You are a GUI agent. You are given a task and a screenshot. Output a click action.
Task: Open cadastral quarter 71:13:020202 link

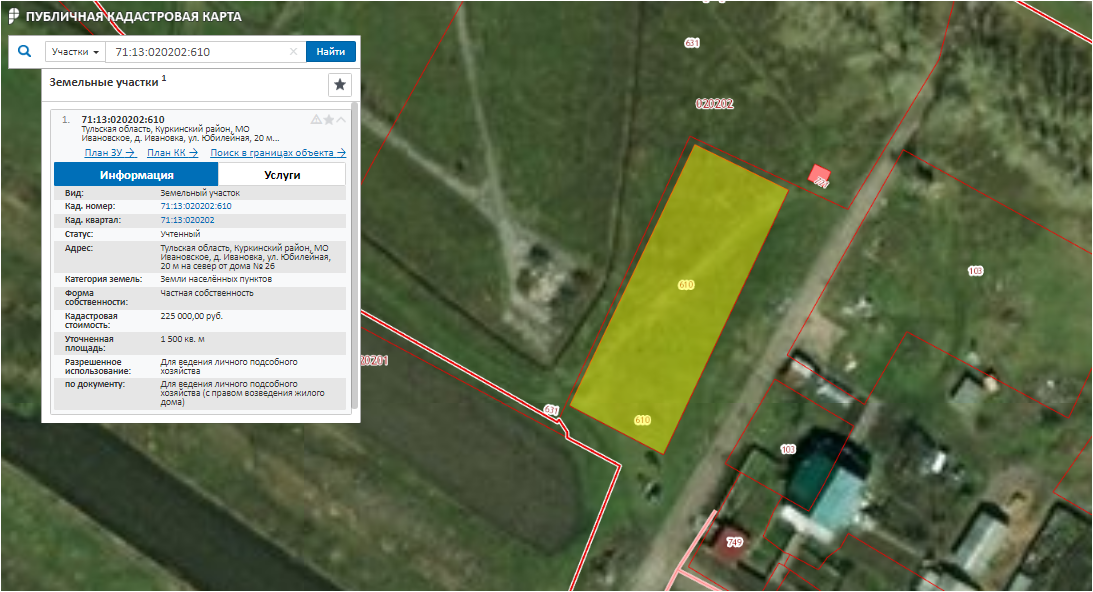click(187, 220)
